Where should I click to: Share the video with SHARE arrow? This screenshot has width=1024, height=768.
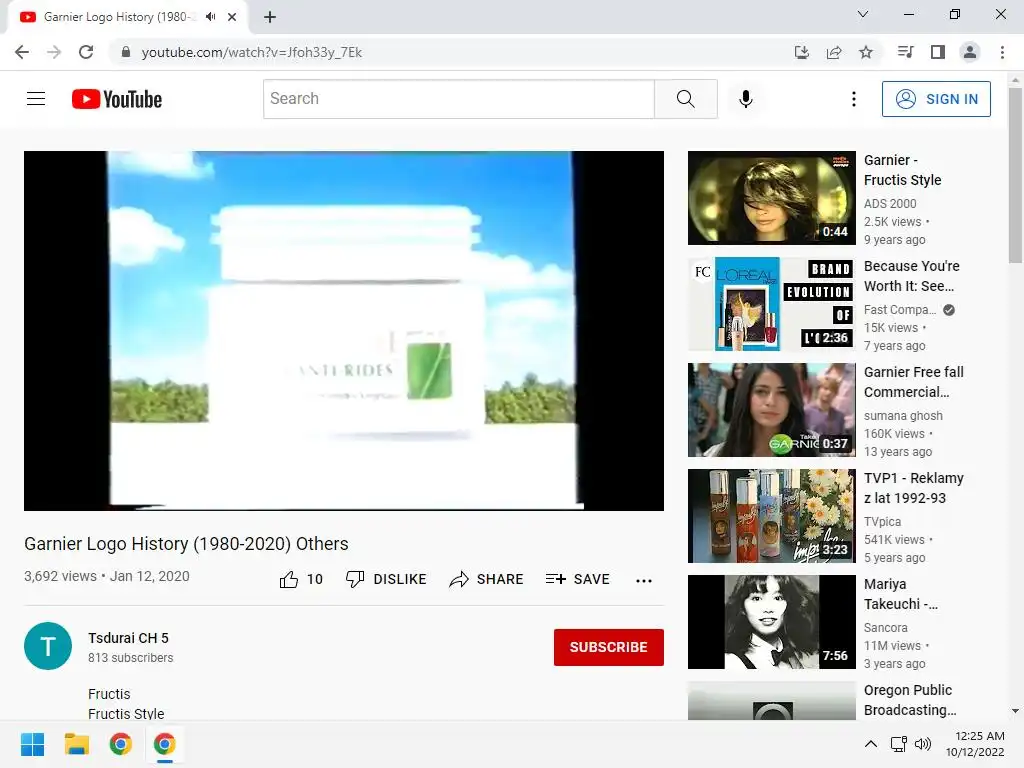pyautogui.click(x=487, y=579)
